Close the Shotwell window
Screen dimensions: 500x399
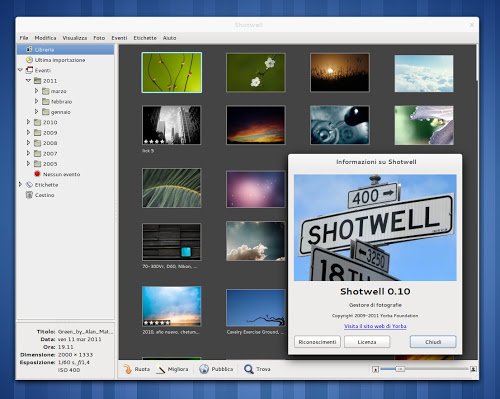point(472,25)
